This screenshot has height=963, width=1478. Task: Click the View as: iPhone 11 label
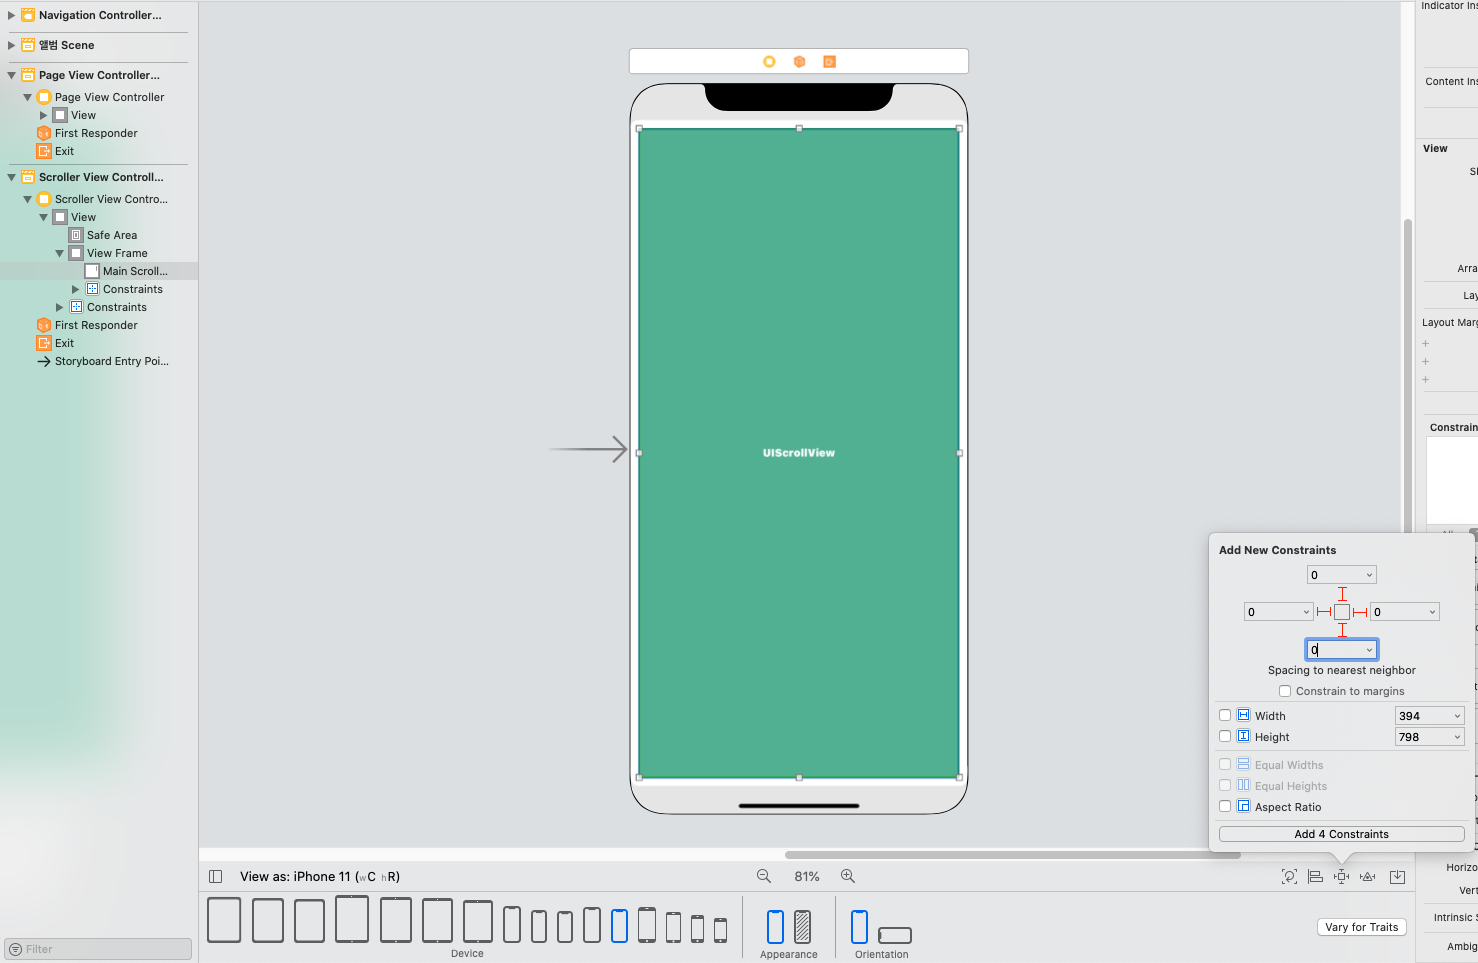320,877
